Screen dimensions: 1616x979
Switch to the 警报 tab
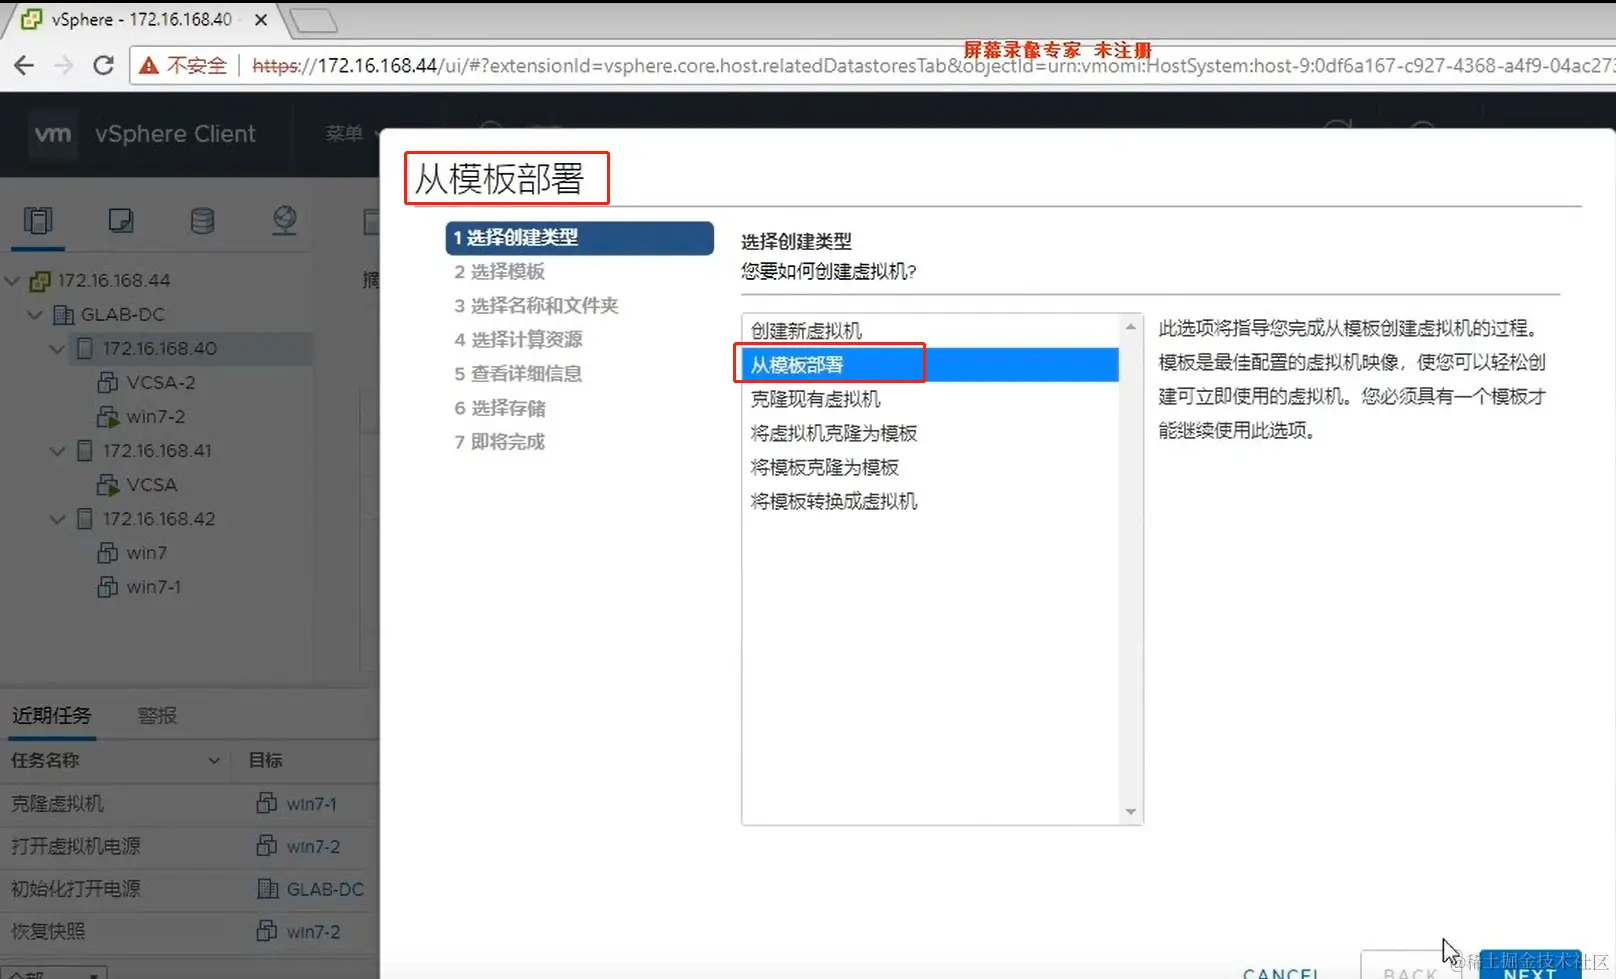coord(157,715)
